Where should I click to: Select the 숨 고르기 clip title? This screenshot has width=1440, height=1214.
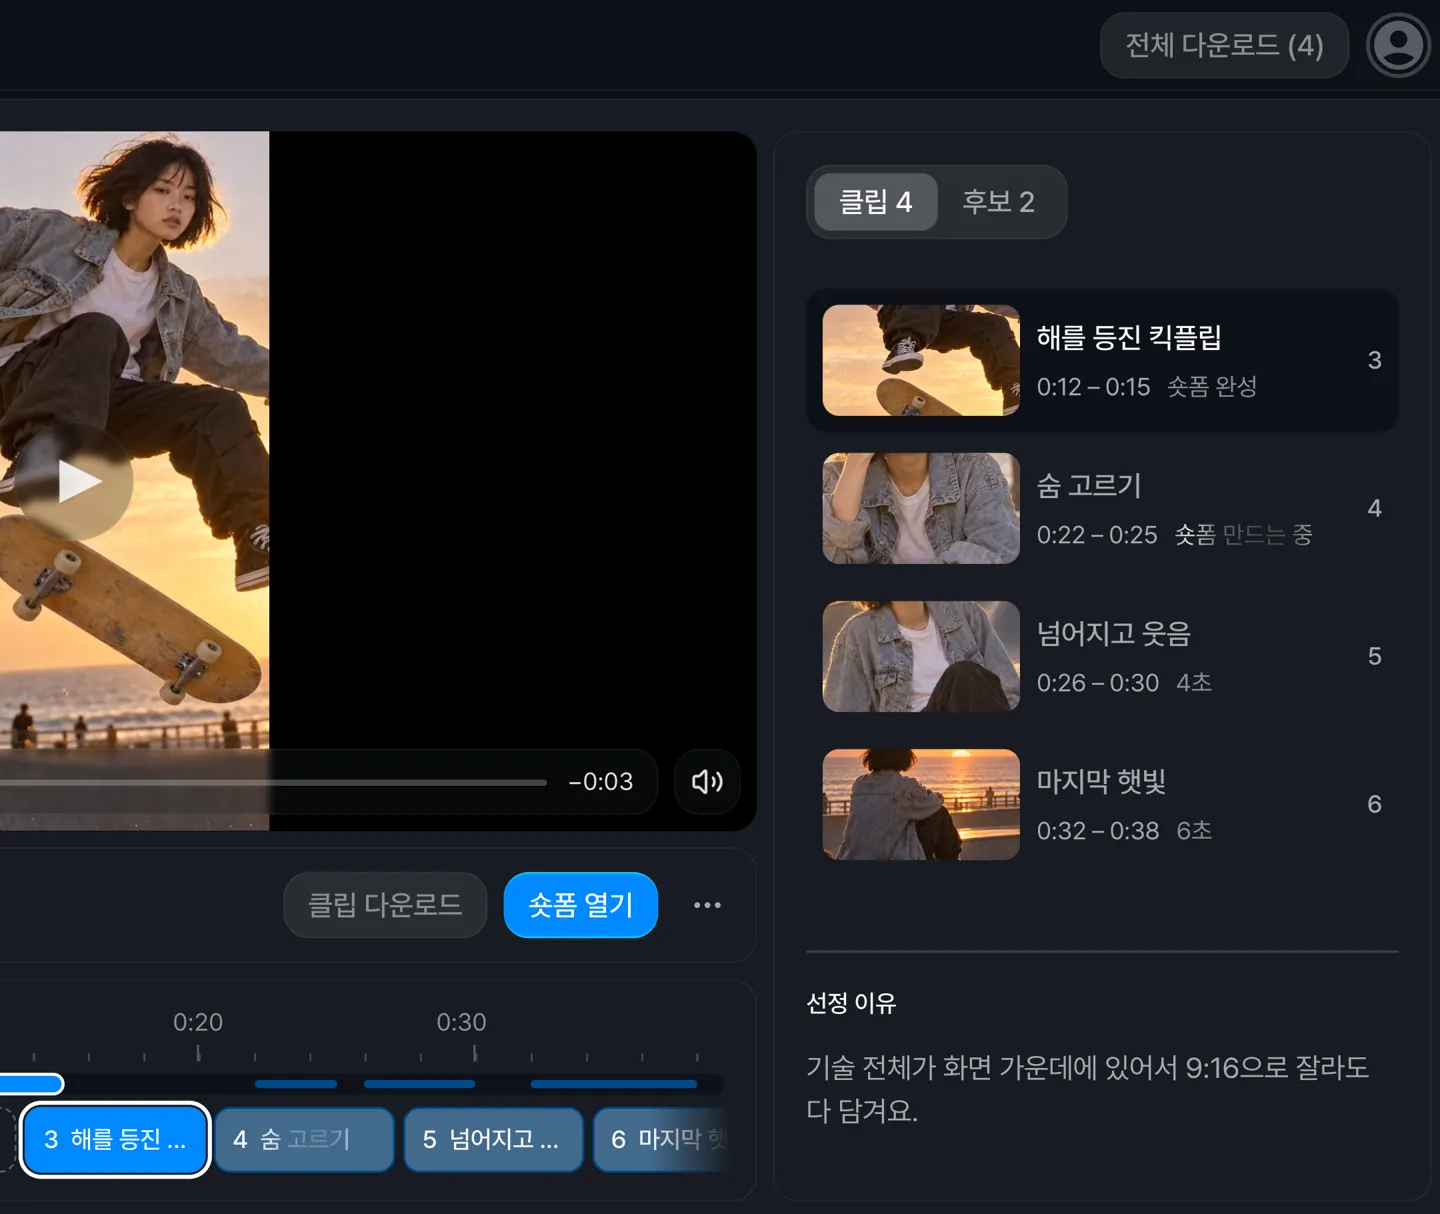[x=1089, y=486]
